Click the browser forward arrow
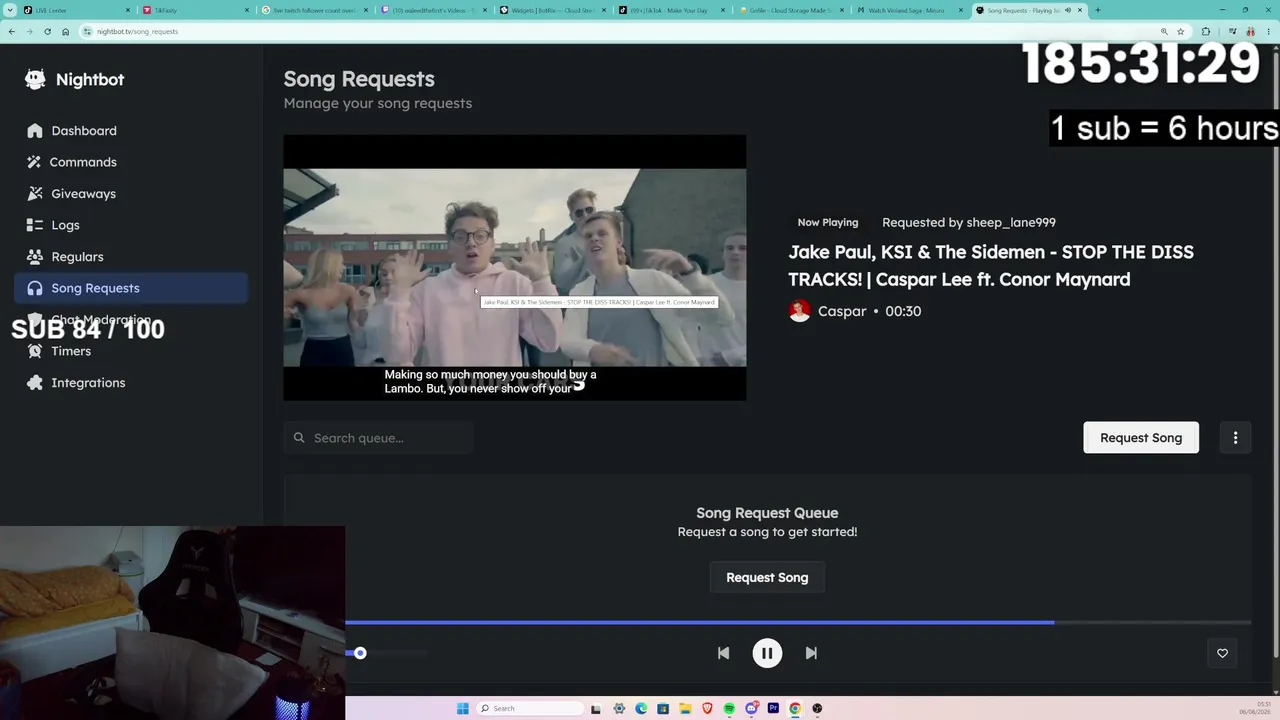Screen dimensions: 1280x720 tap(29, 31)
